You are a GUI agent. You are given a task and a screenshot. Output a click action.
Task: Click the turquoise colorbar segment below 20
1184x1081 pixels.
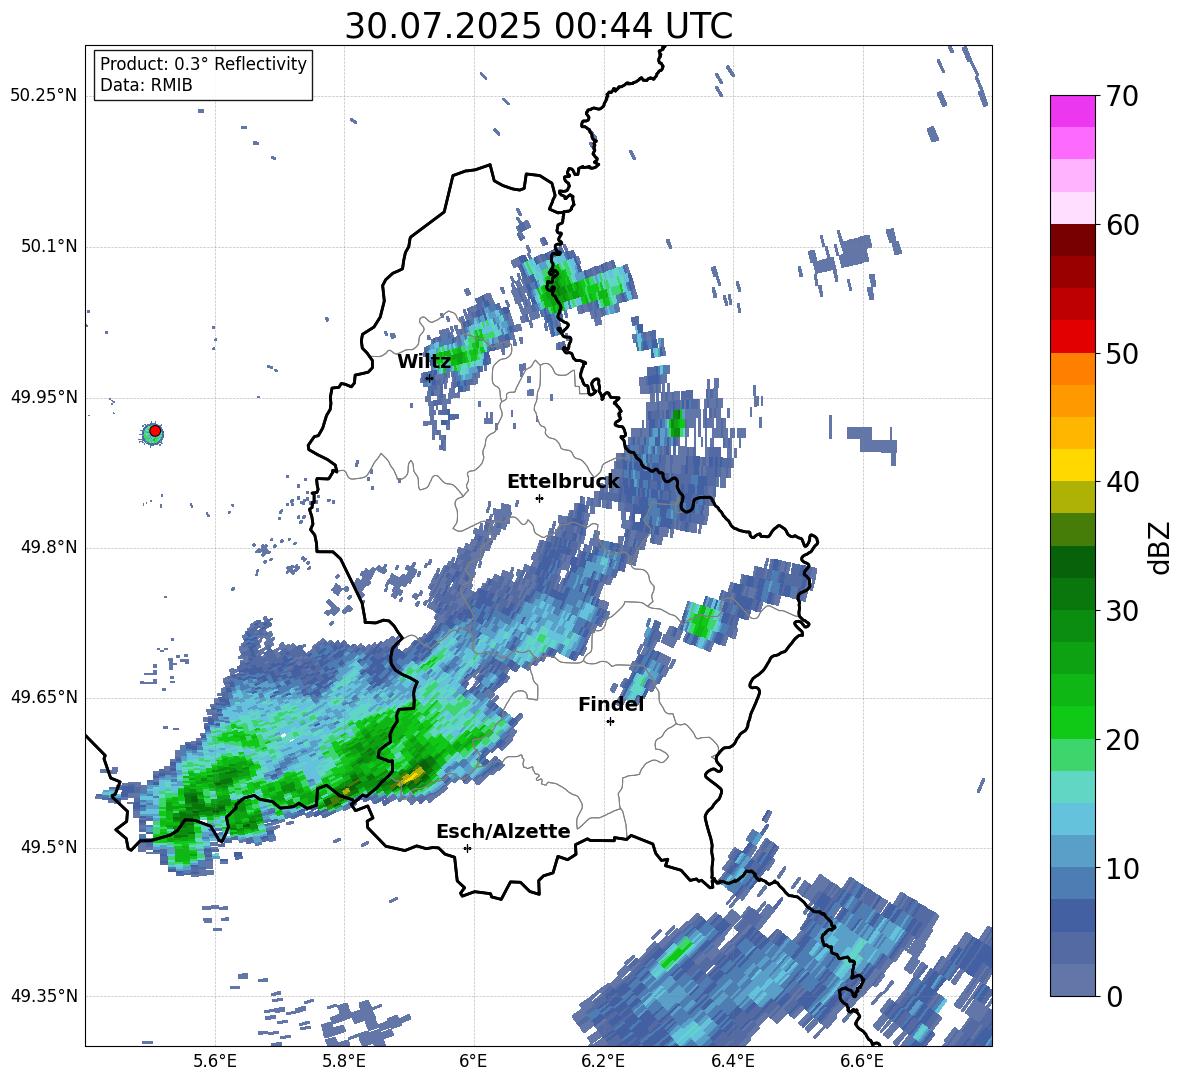coord(1072,787)
